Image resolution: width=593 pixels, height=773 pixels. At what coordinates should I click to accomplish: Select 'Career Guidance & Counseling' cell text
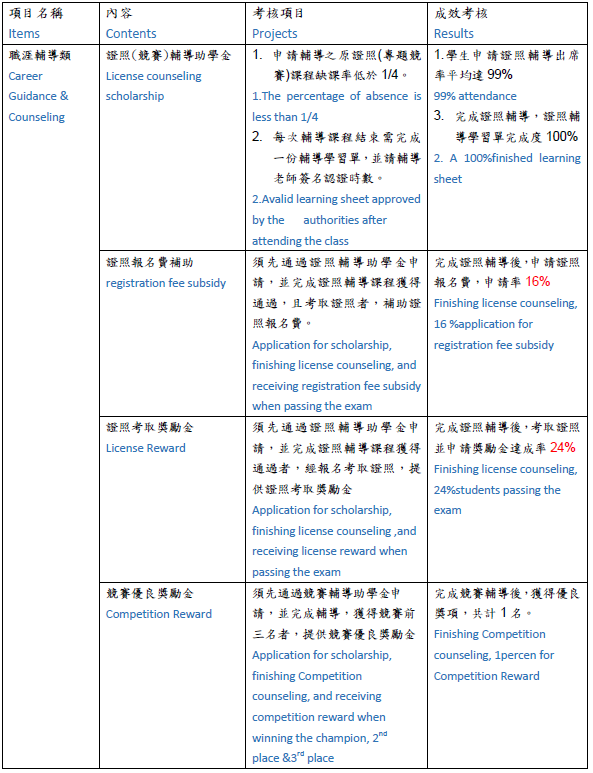(x=38, y=97)
